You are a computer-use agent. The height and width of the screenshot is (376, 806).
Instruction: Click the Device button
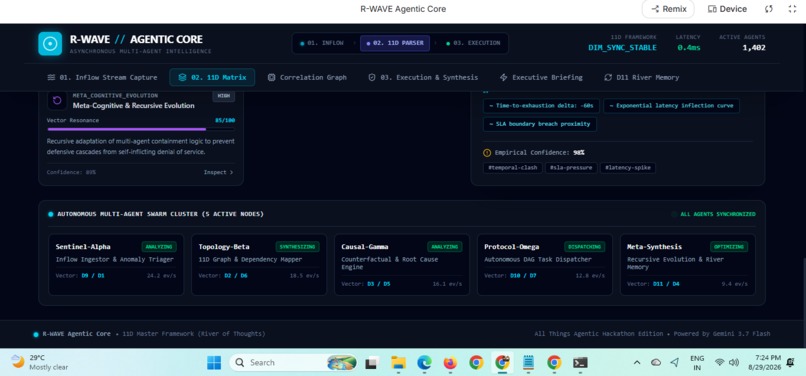pos(727,9)
